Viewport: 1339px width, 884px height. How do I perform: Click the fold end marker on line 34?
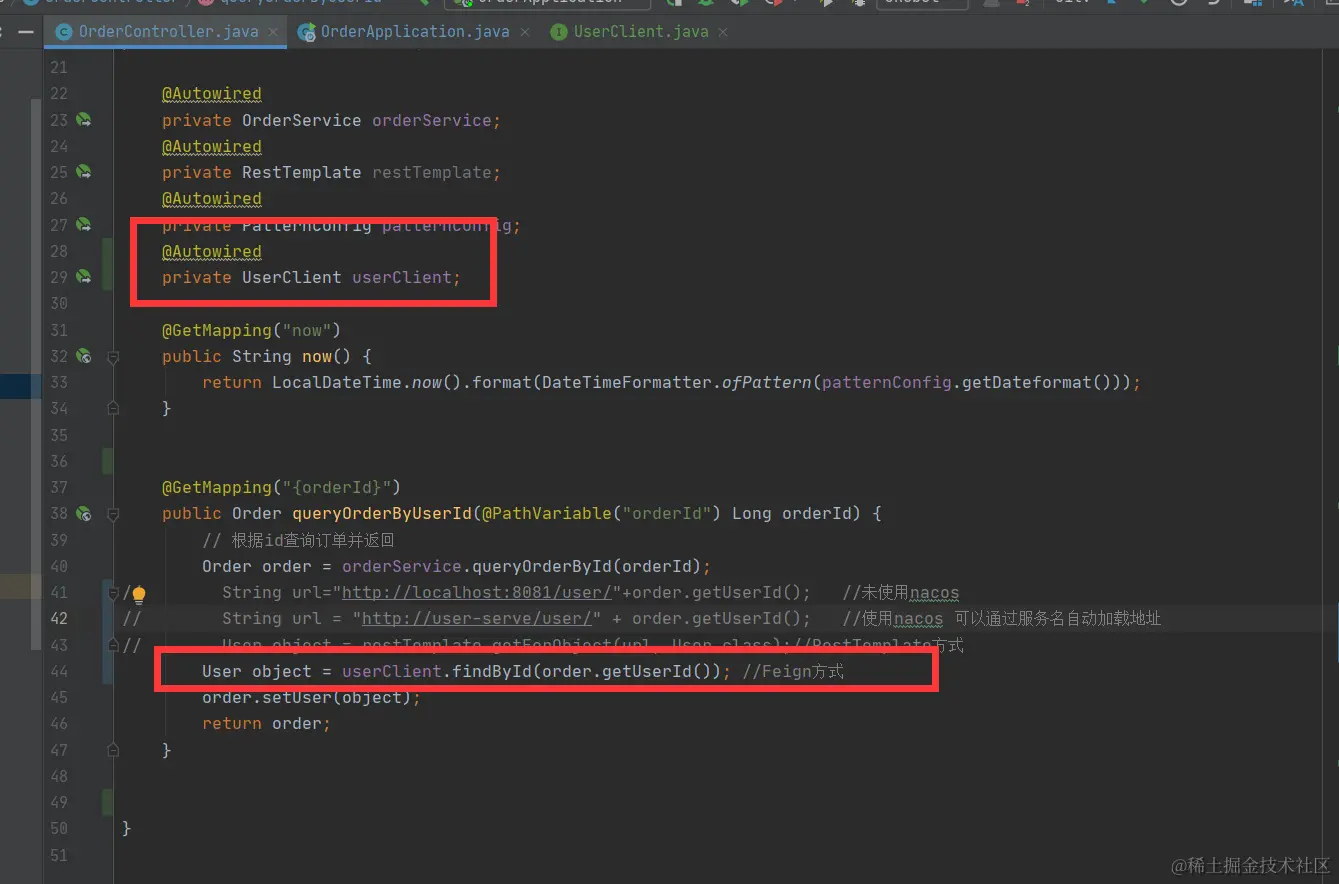click(x=113, y=408)
